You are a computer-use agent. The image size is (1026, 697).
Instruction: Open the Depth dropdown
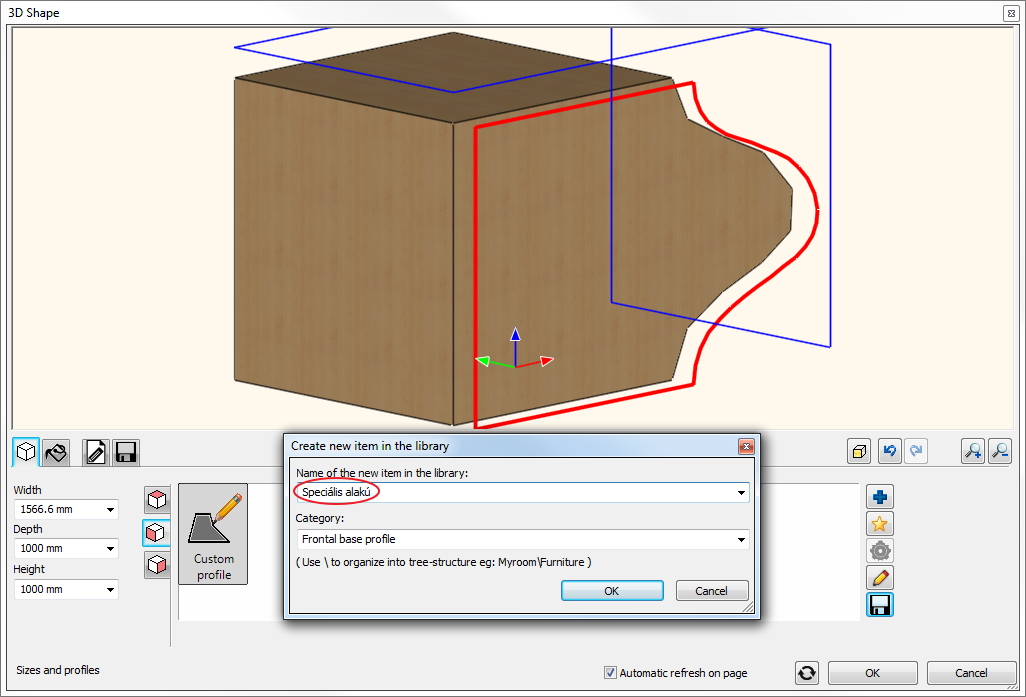pyautogui.click(x=110, y=548)
